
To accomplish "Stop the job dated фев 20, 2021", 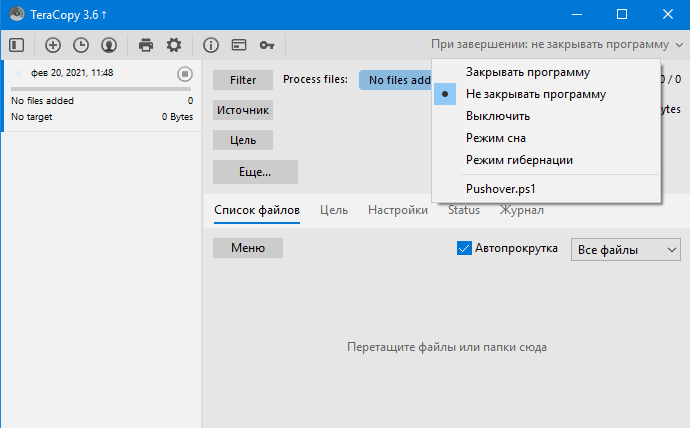I will (184, 73).
